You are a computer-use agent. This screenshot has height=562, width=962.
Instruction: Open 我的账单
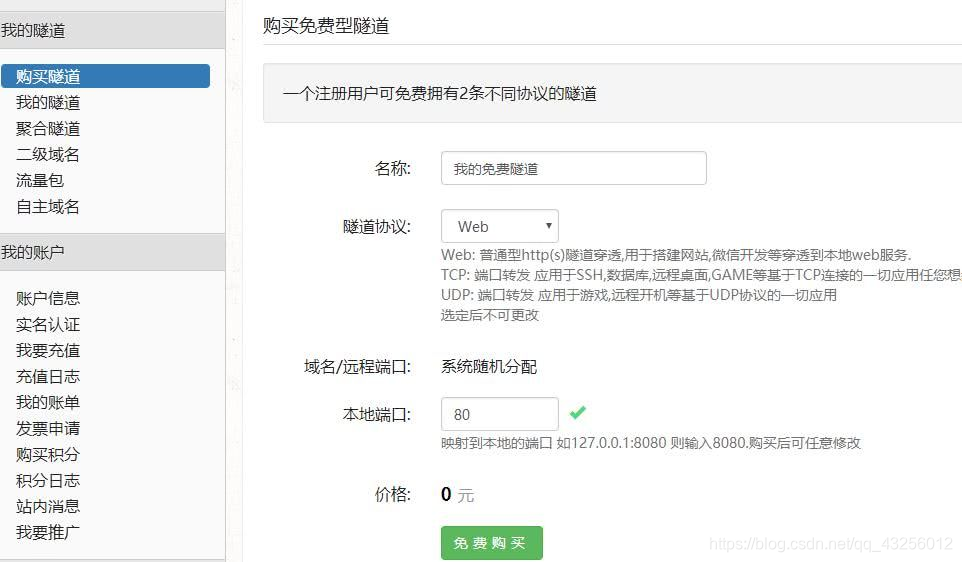point(48,402)
